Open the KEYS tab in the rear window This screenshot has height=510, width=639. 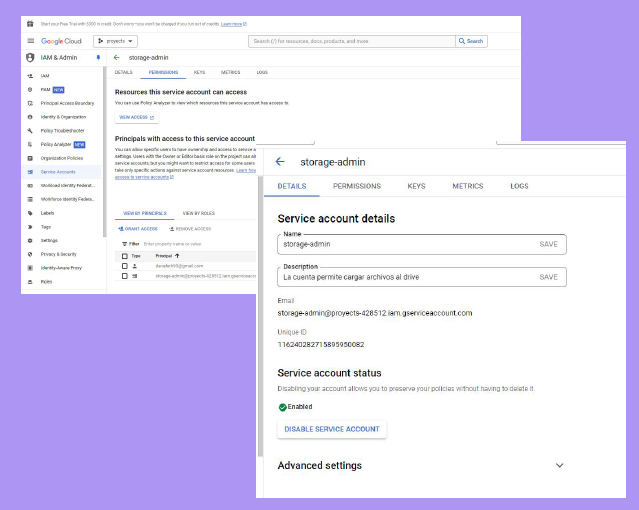(199, 72)
